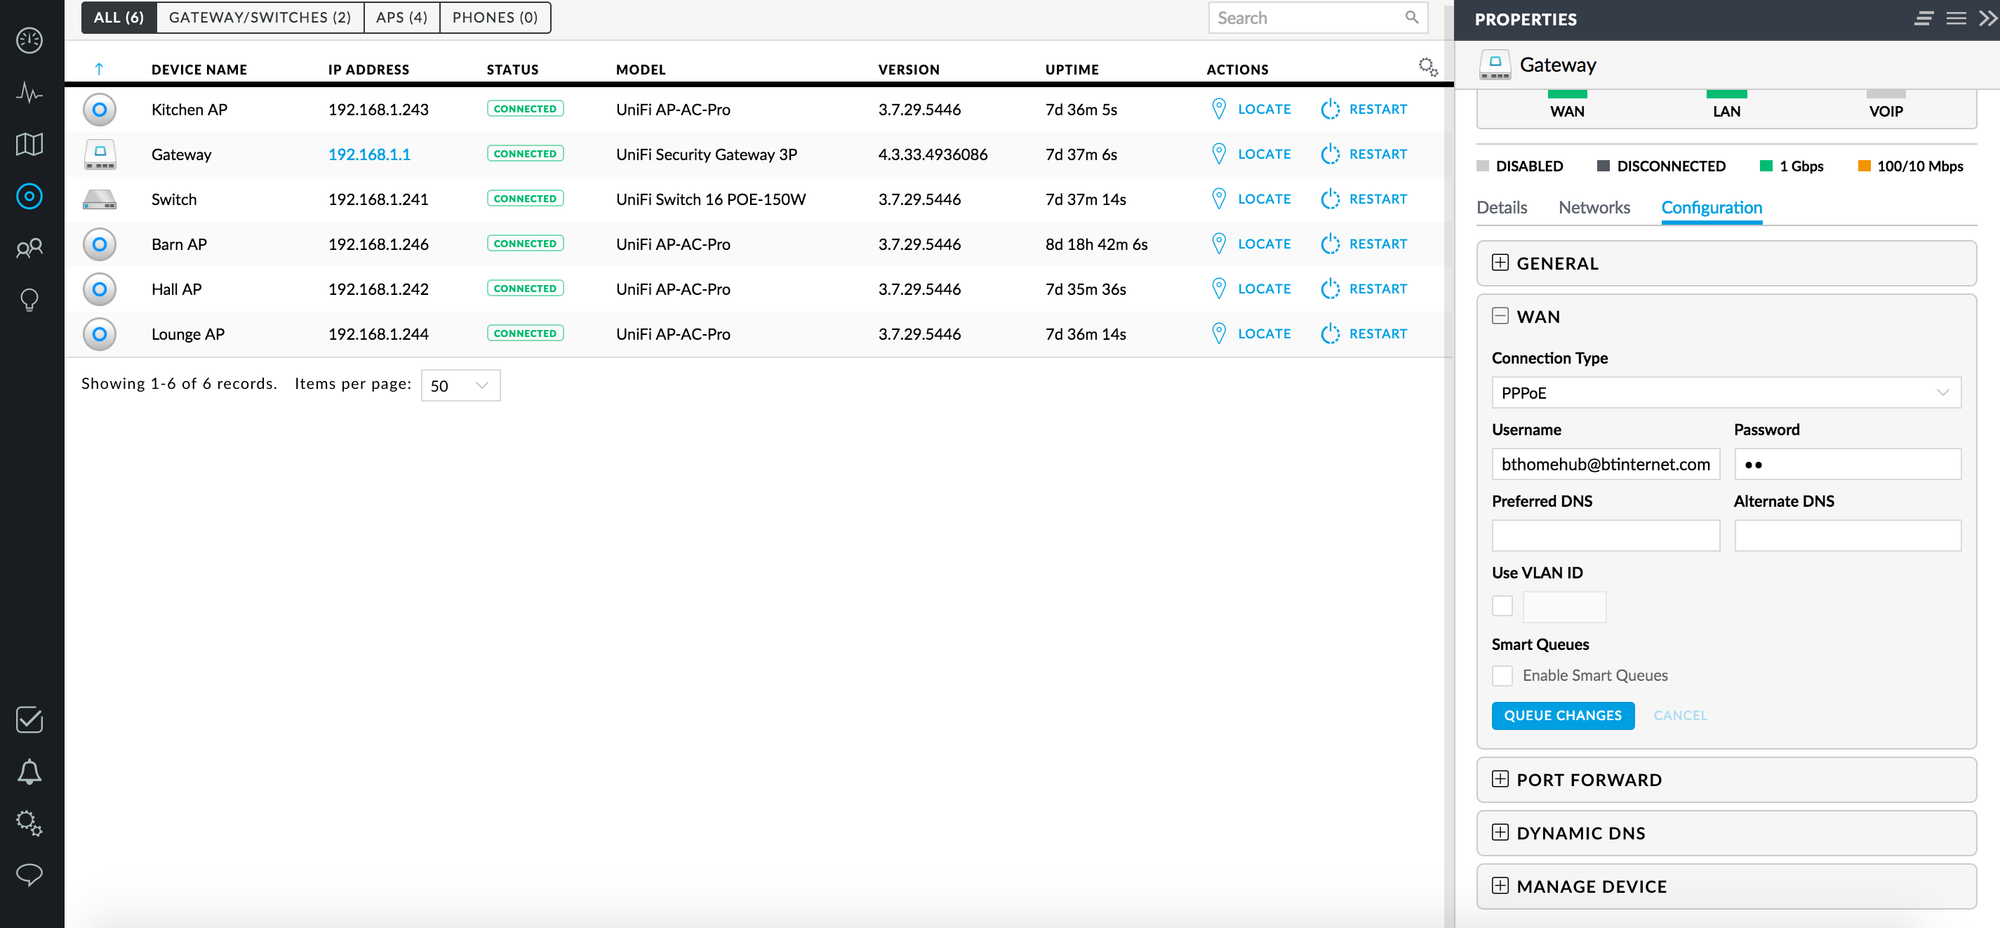This screenshot has height=928, width=2000.
Task: Switch to the Networks tab
Action: [1594, 207]
